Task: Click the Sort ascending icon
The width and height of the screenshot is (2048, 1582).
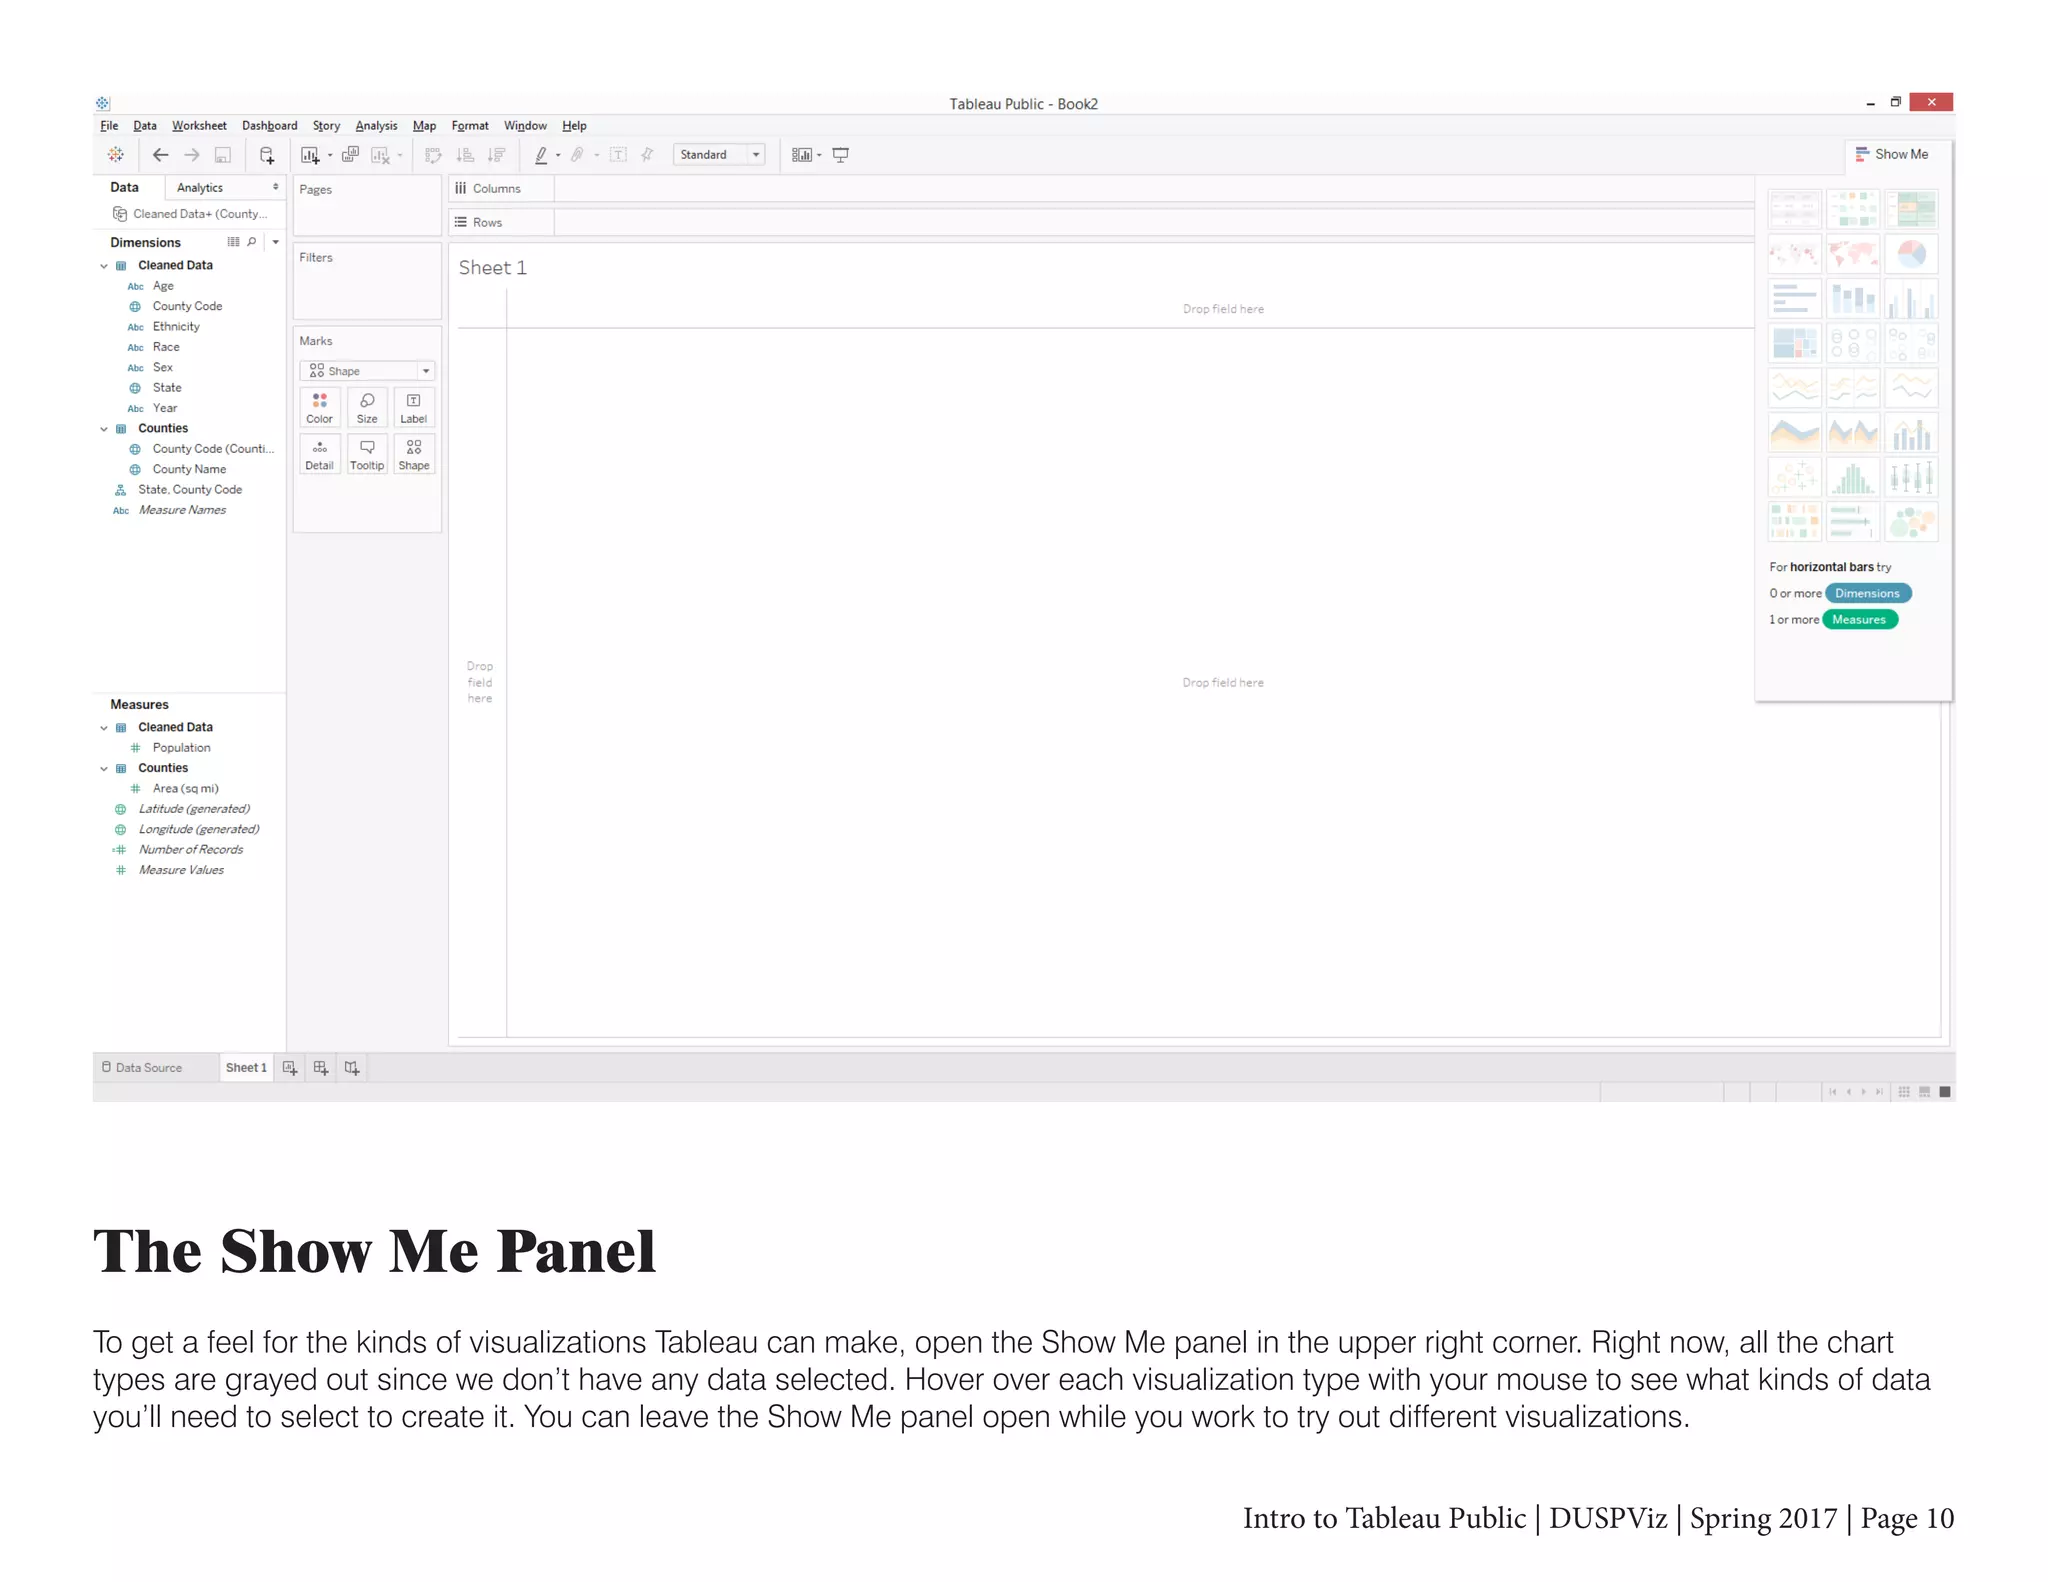Action: 465,155
